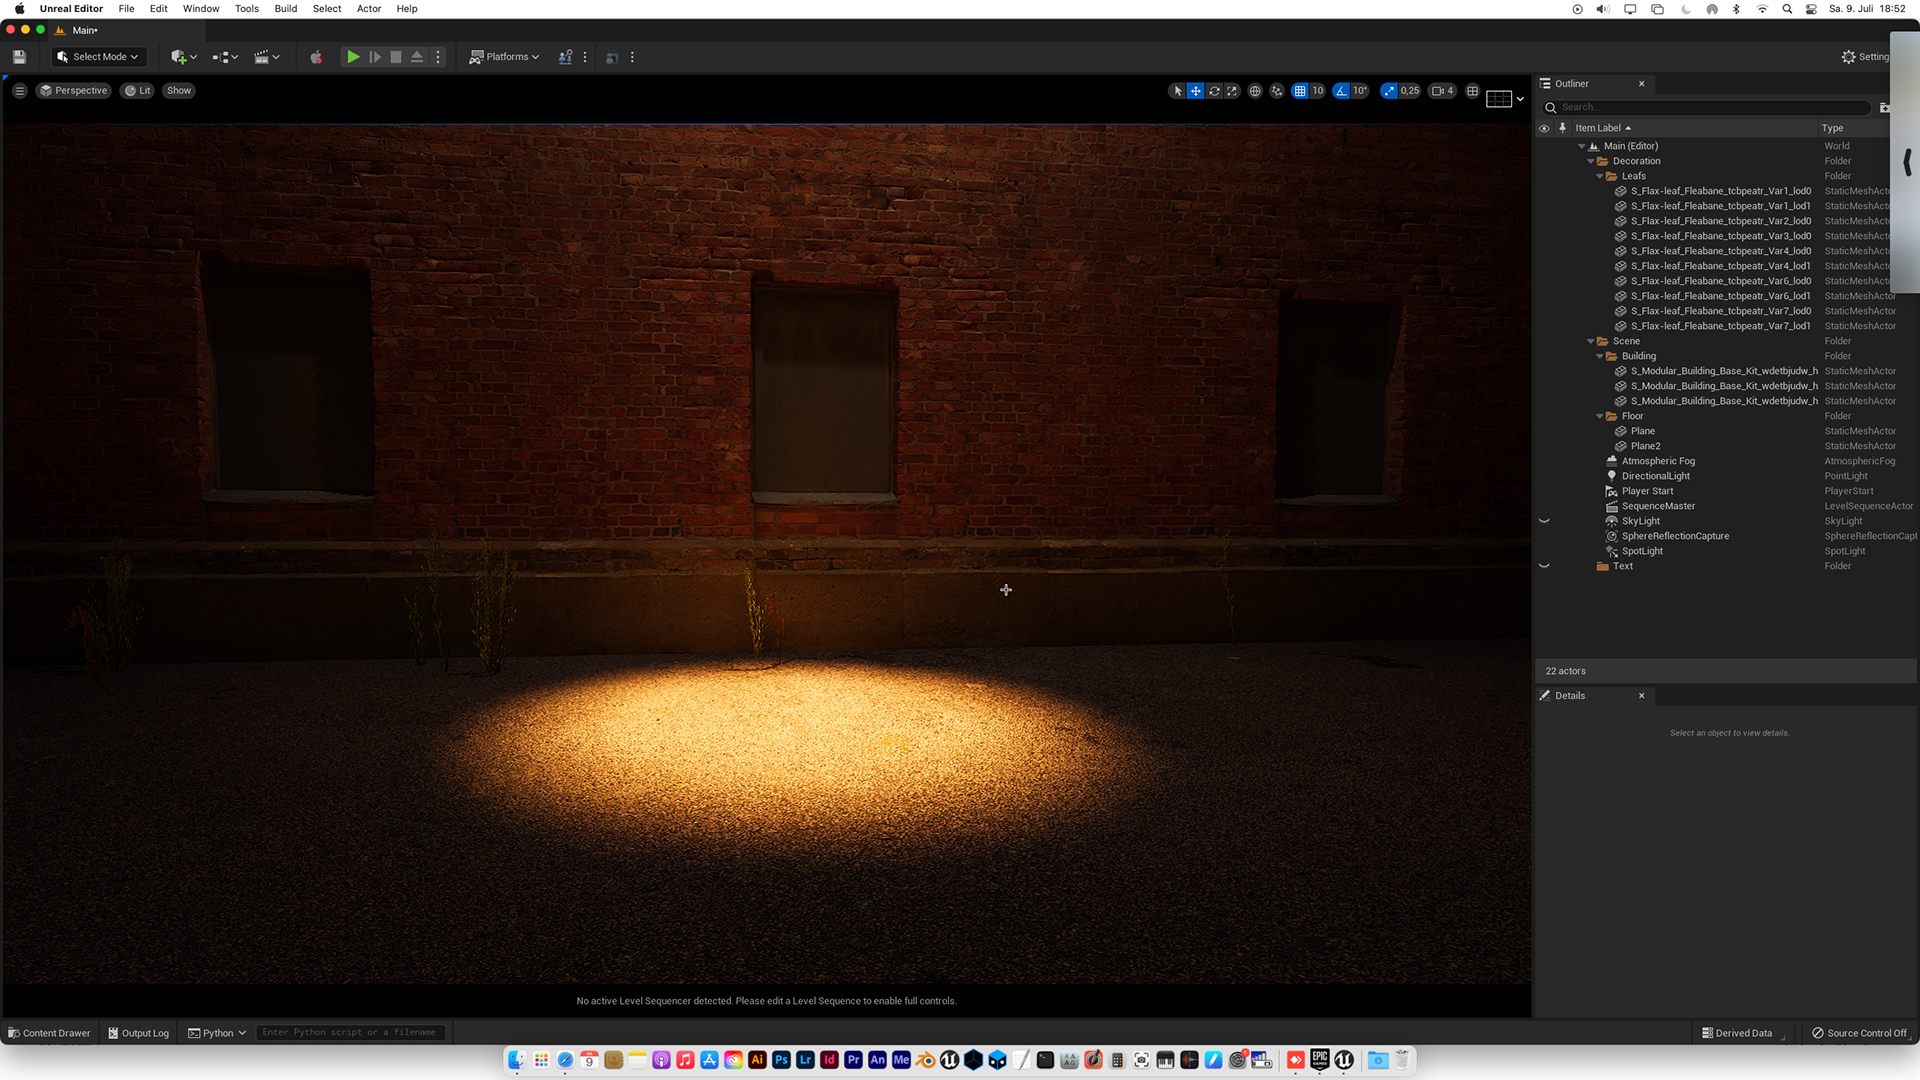Open the Content Drawer

(49, 1033)
